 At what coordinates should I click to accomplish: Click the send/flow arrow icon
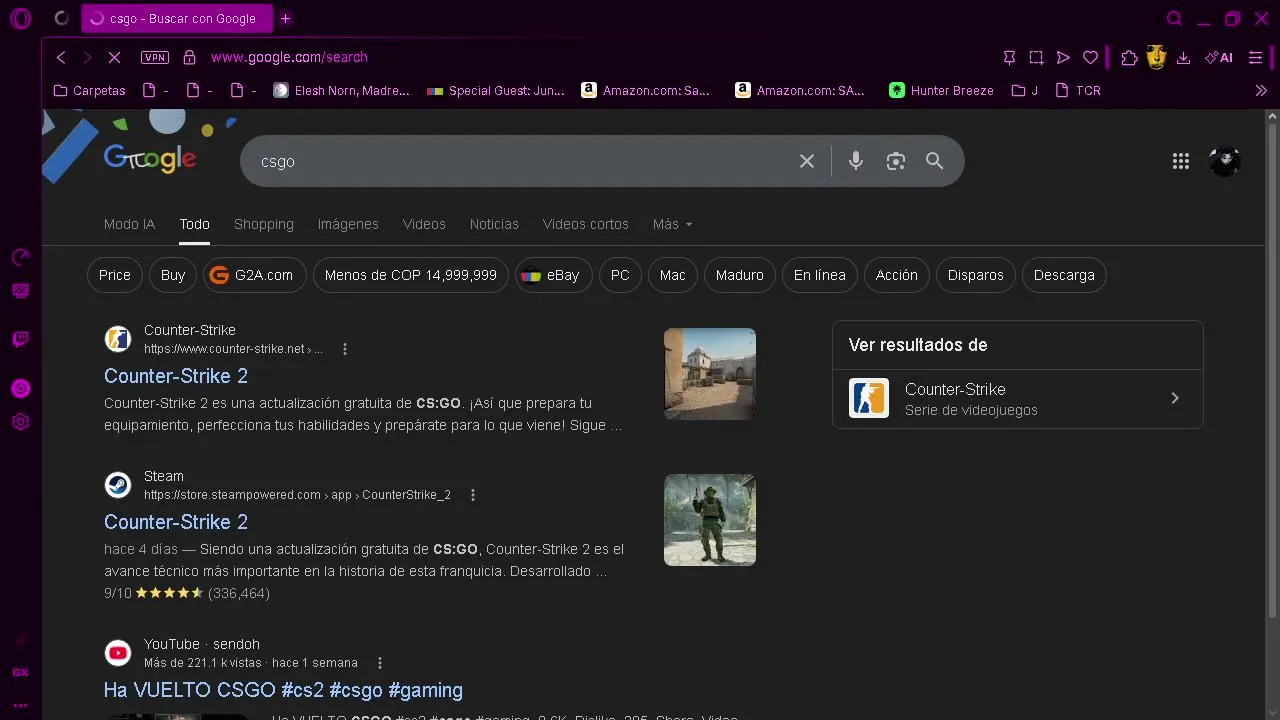[x=1063, y=57]
